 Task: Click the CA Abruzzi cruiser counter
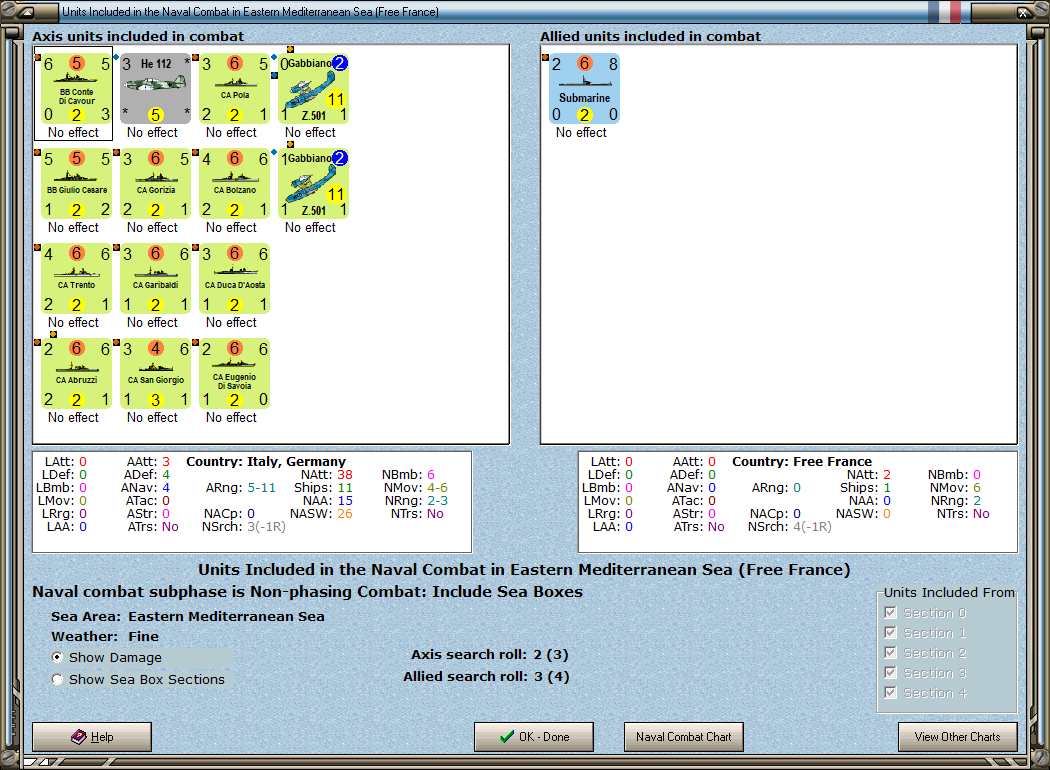click(76, 374)
